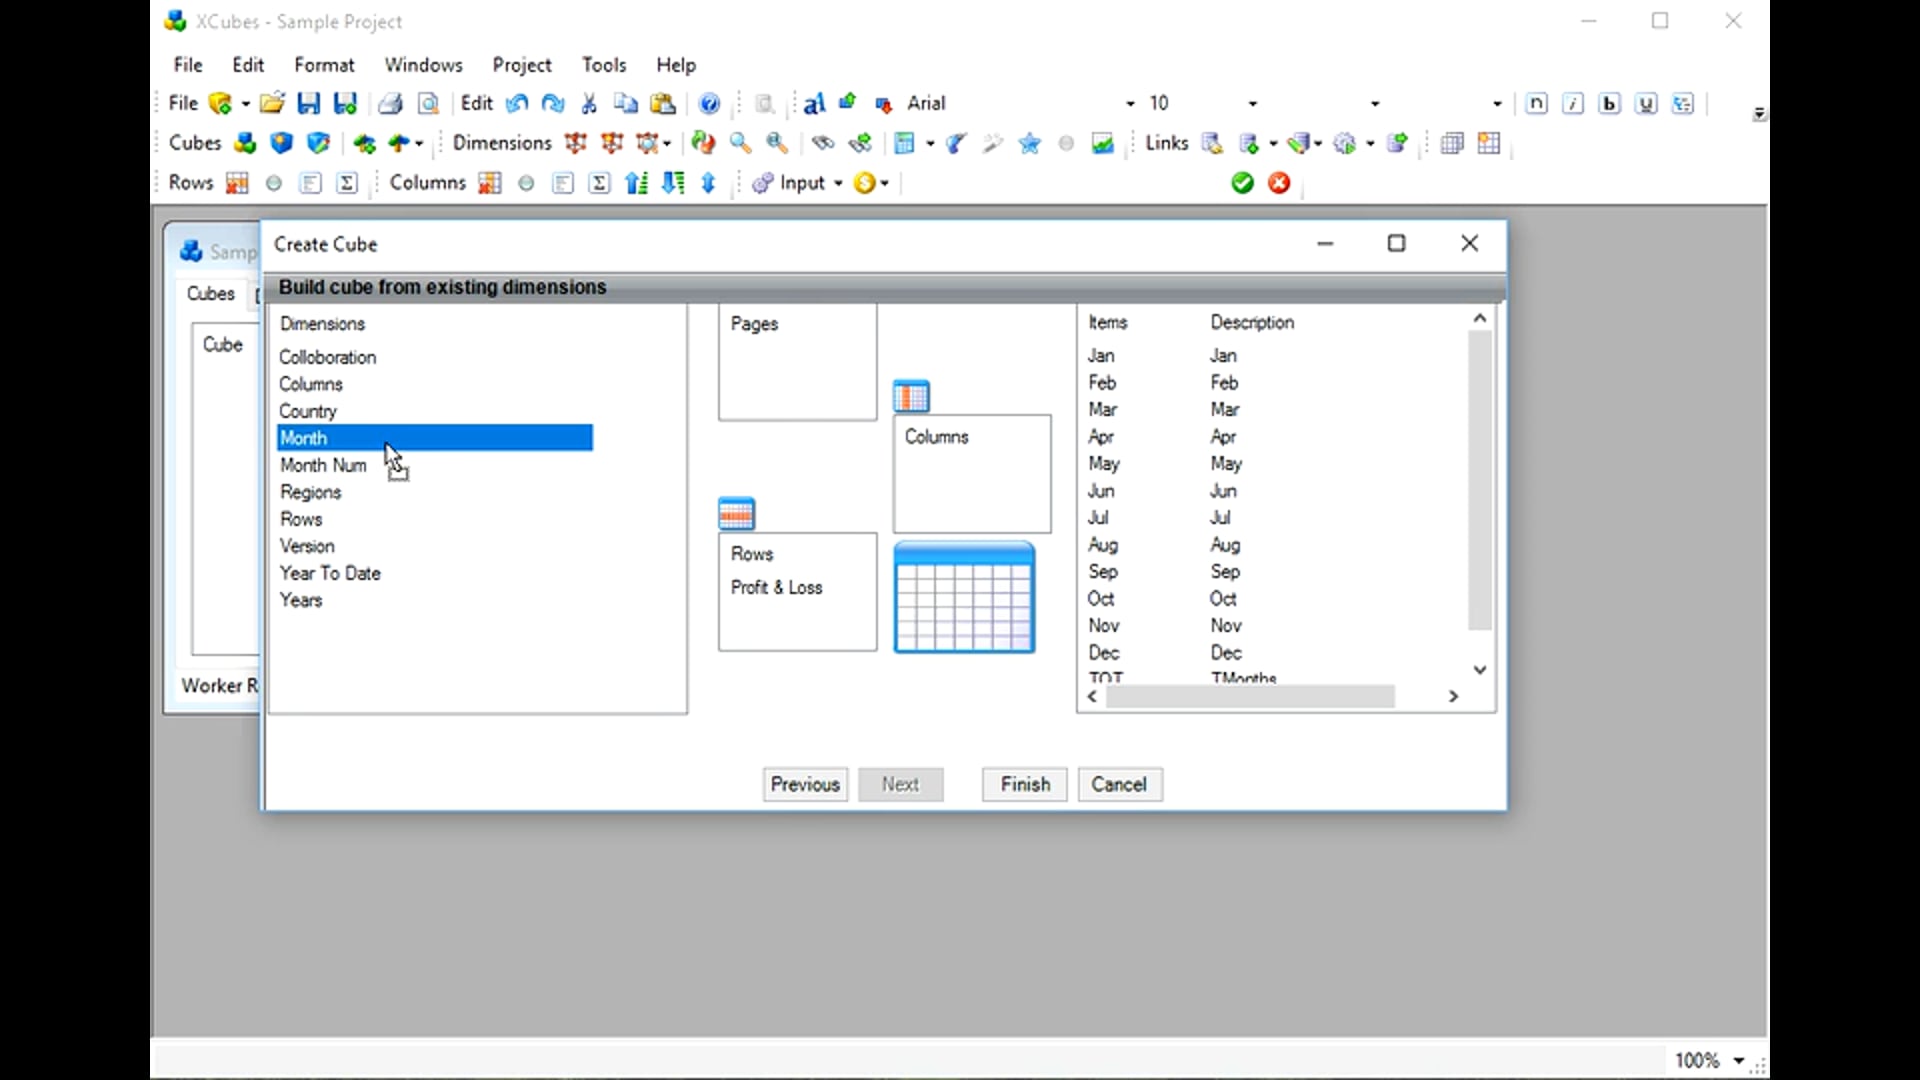Viewport: 1920px width, 1080px height.
Task: Print using the printer toolbar icon
Action: click(390, 103)
